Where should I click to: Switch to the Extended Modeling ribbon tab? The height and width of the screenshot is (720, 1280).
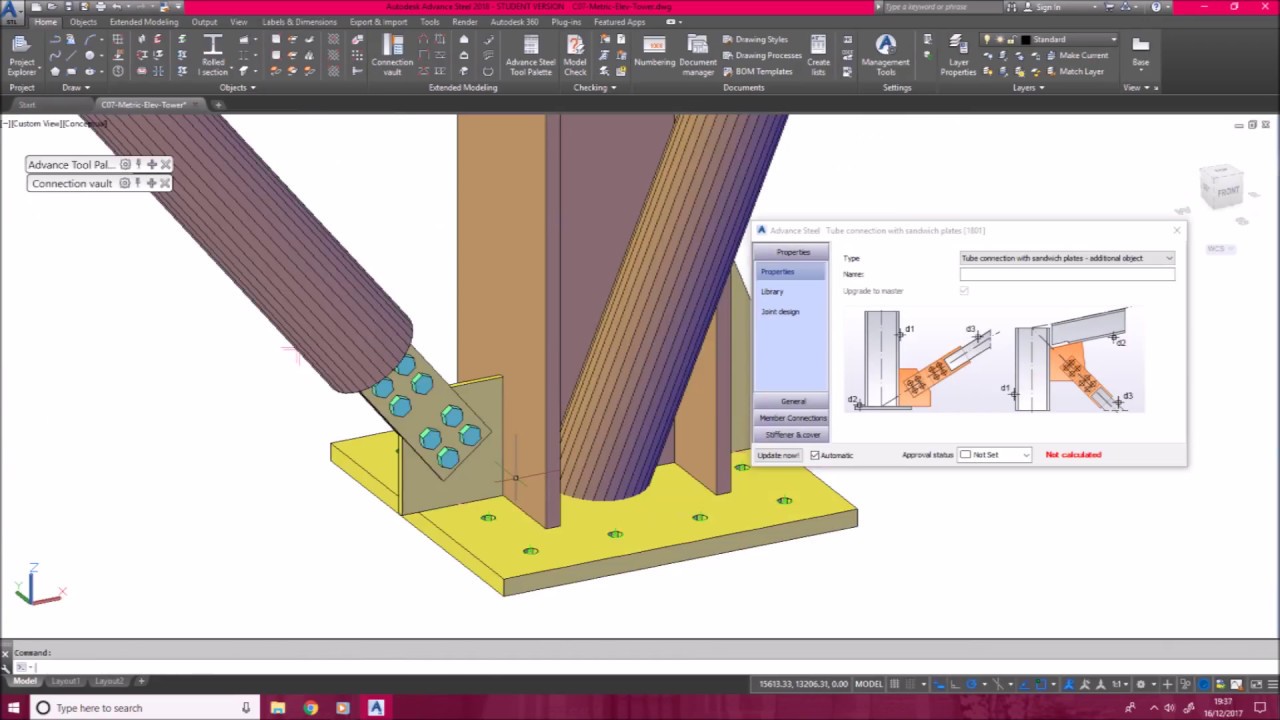pos(144,22)
